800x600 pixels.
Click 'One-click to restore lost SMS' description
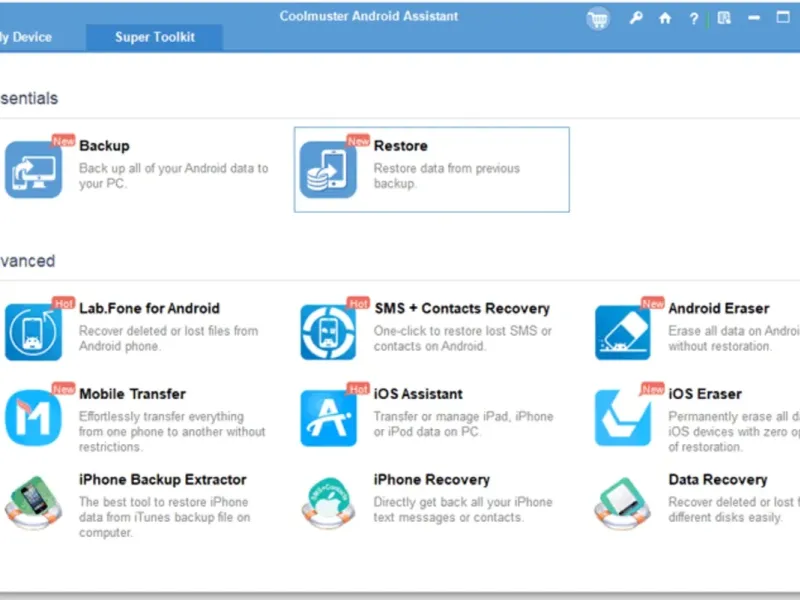click(x=462, y=338)
